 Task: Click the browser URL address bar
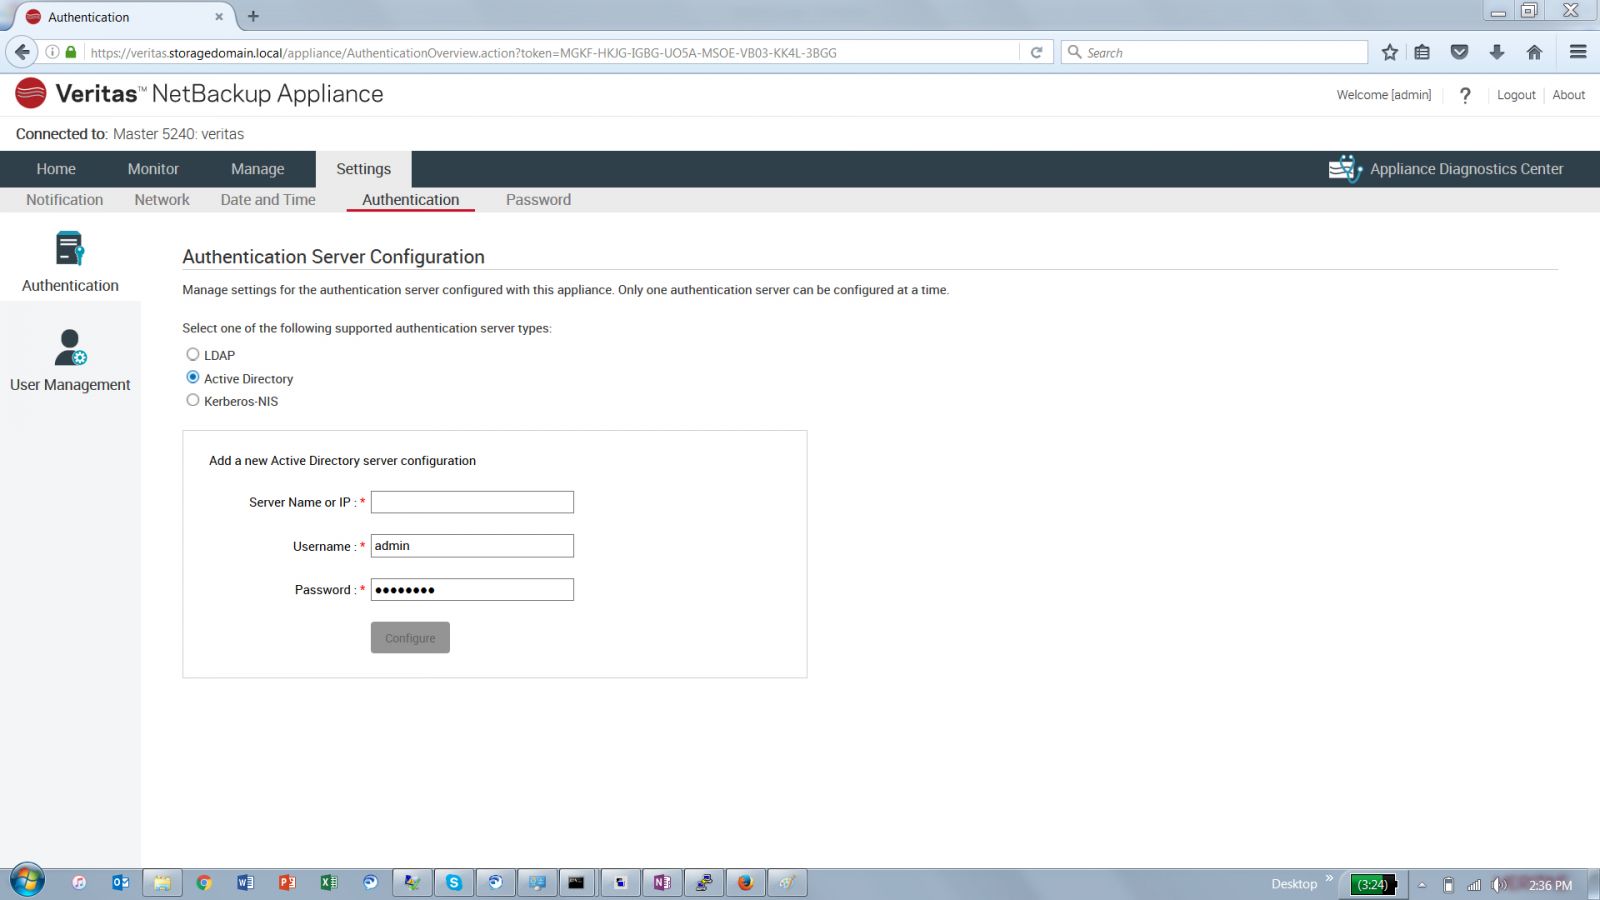(552, 52)
